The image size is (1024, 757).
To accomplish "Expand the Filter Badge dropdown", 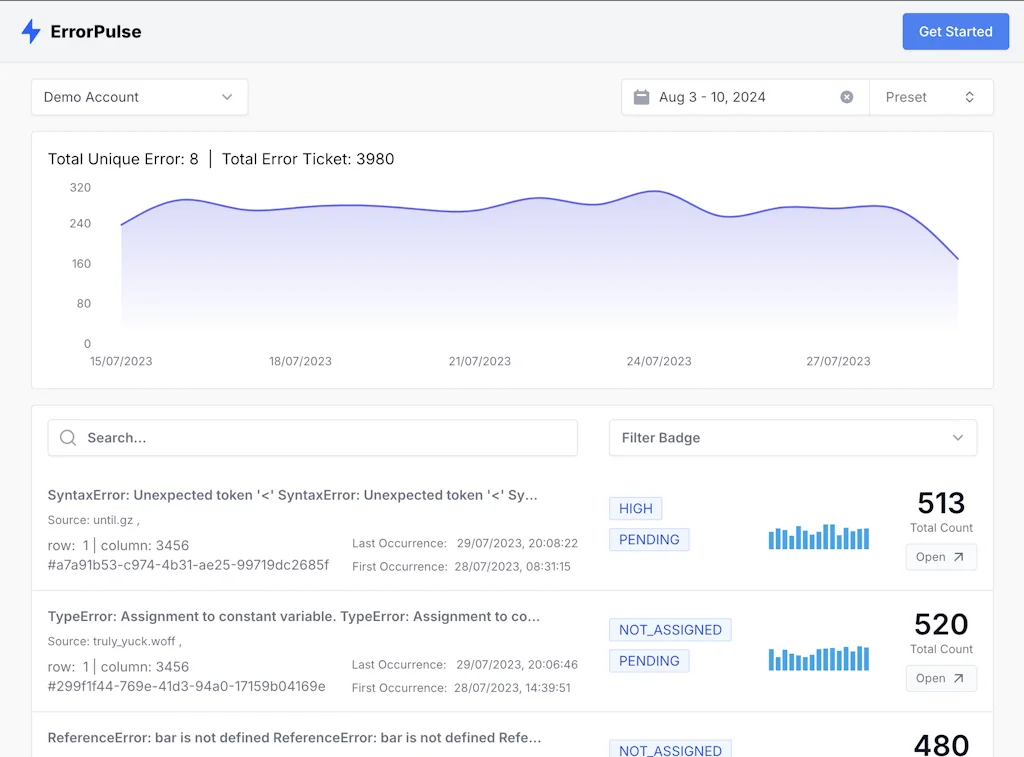I will pyautogui.click(x=792, y=437).
